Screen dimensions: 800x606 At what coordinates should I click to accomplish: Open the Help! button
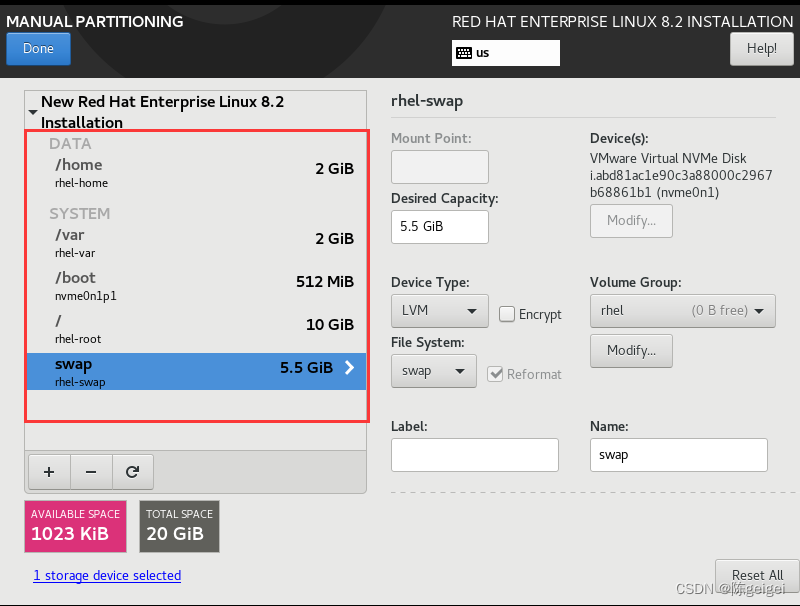pyautogui.click(x=762, y=48)
